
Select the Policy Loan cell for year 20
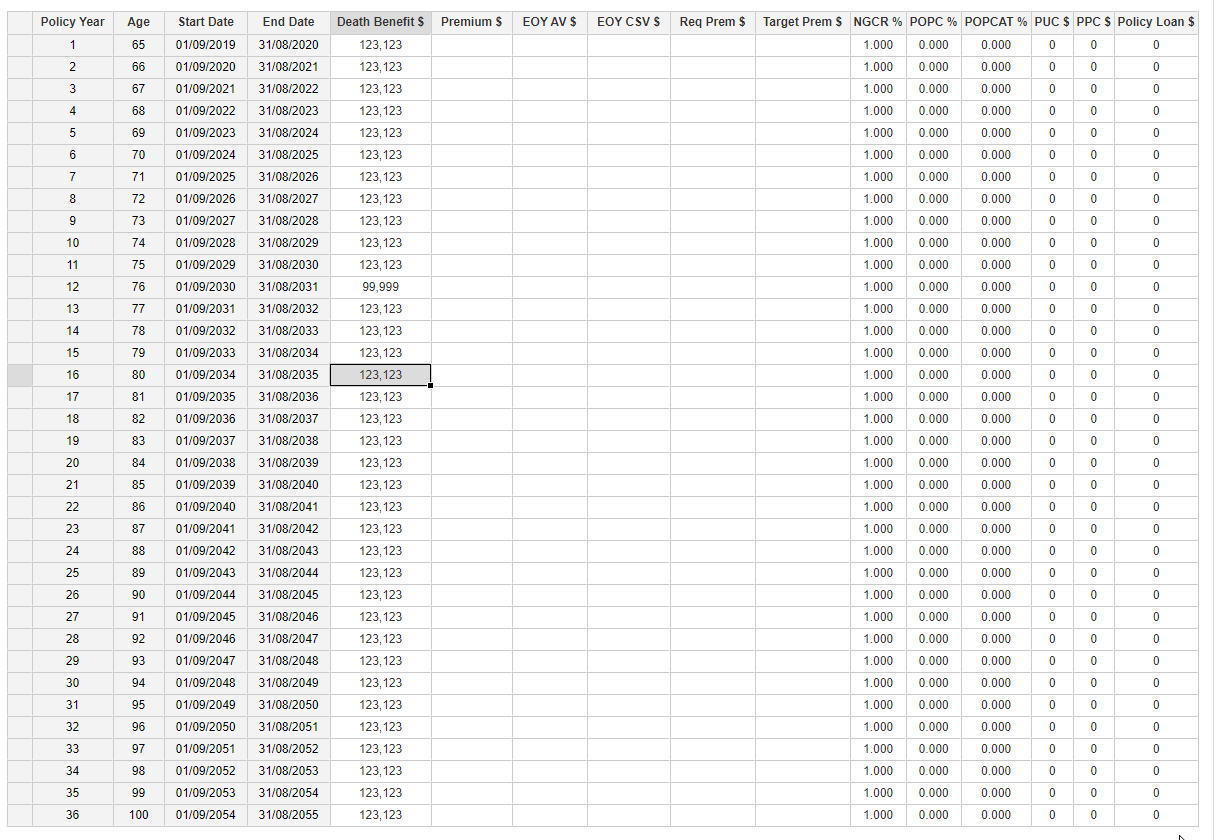pyautogui.click(x=1155, y=463)
